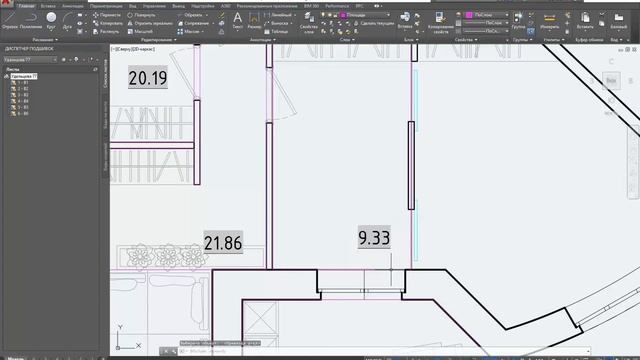Viewport: 640px width, 360px height.
Task: Click the Растянуть (Stretch) tool
Action: [106, 31]
